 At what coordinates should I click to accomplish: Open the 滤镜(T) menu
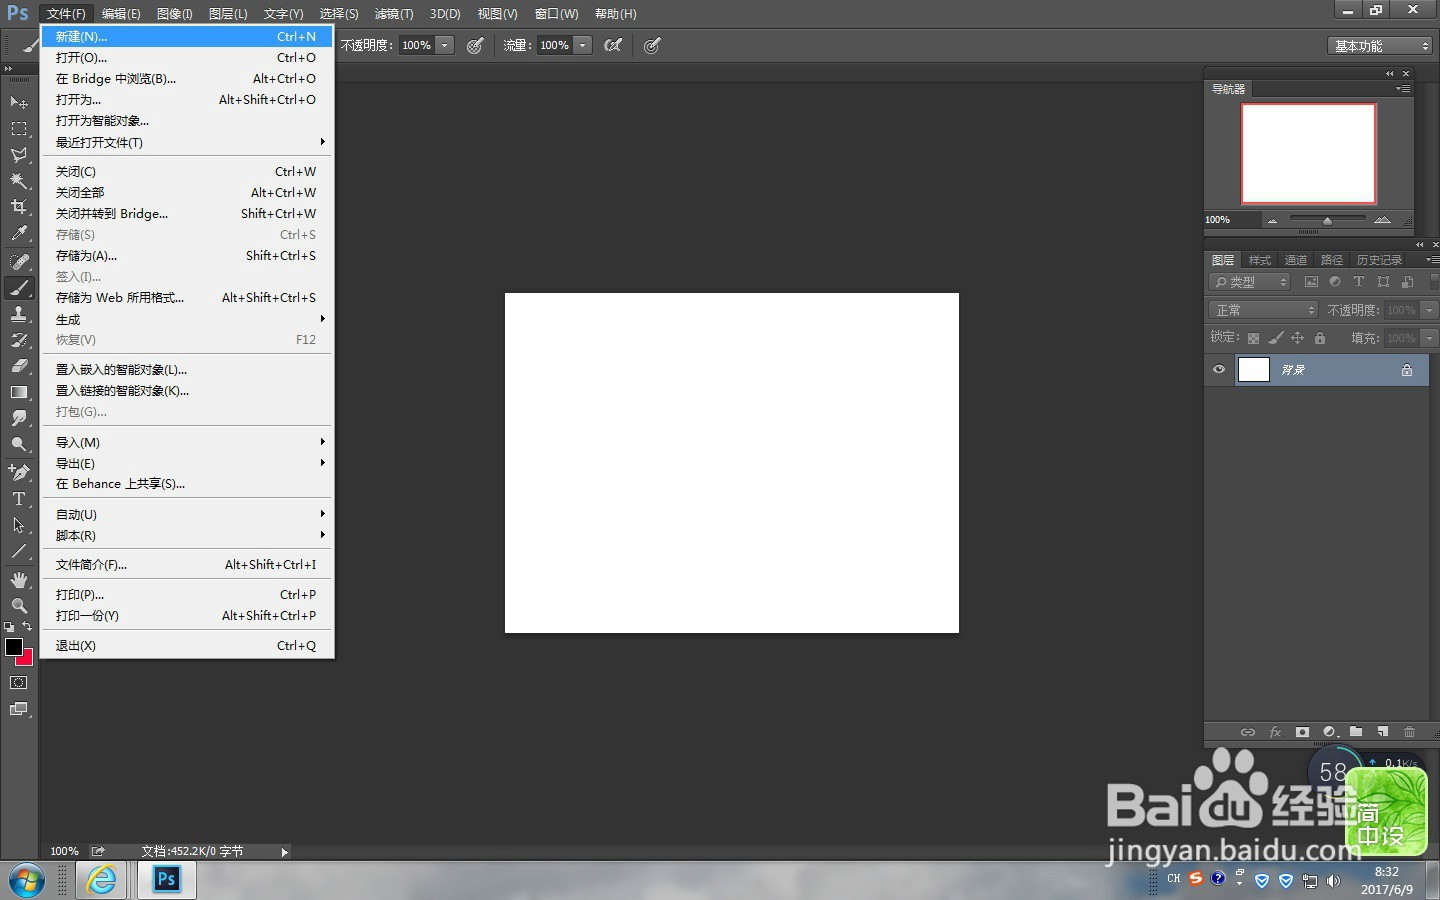pyautogui.click(x=394, y=13)
